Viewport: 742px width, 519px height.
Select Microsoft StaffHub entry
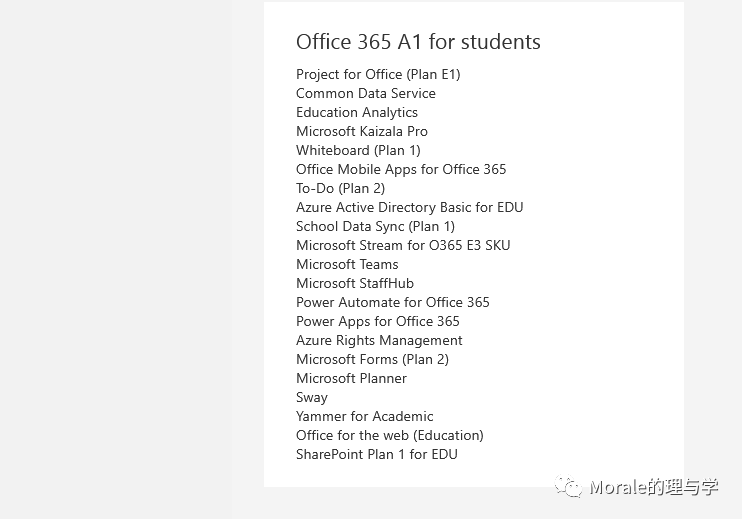tap(355, 283)
